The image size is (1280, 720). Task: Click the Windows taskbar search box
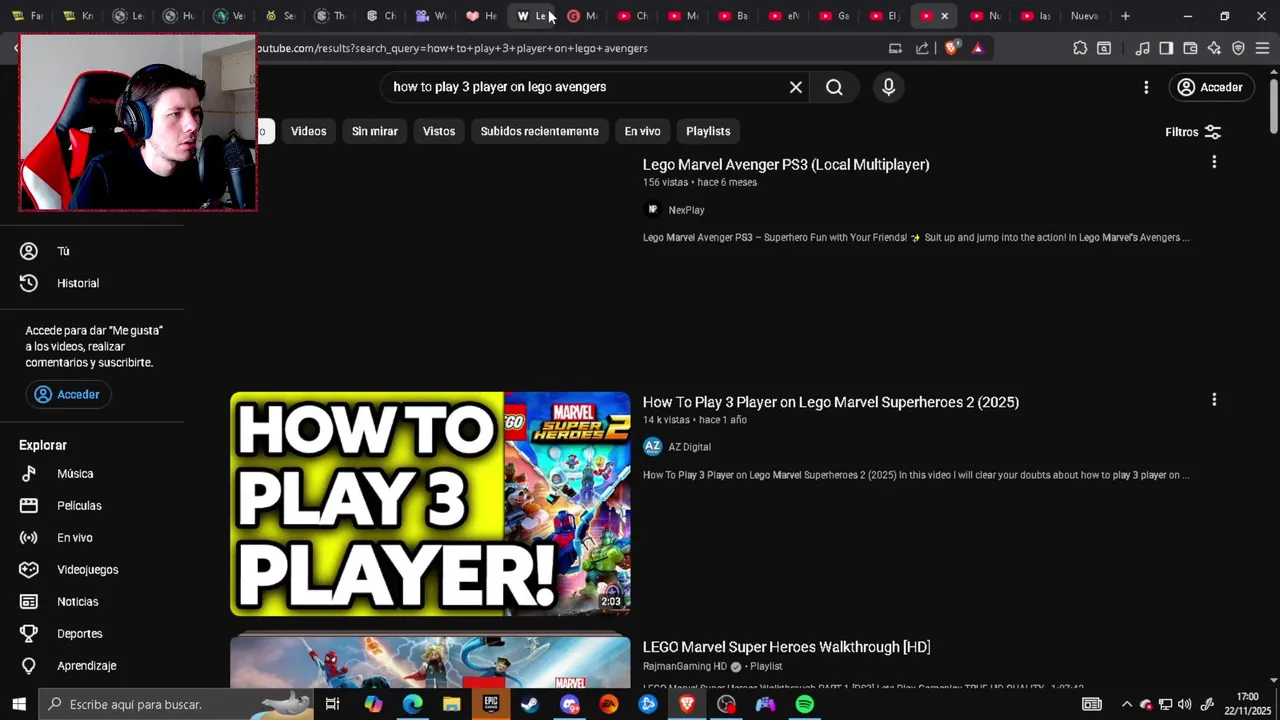pyautogui.click(x=176, y=704)
